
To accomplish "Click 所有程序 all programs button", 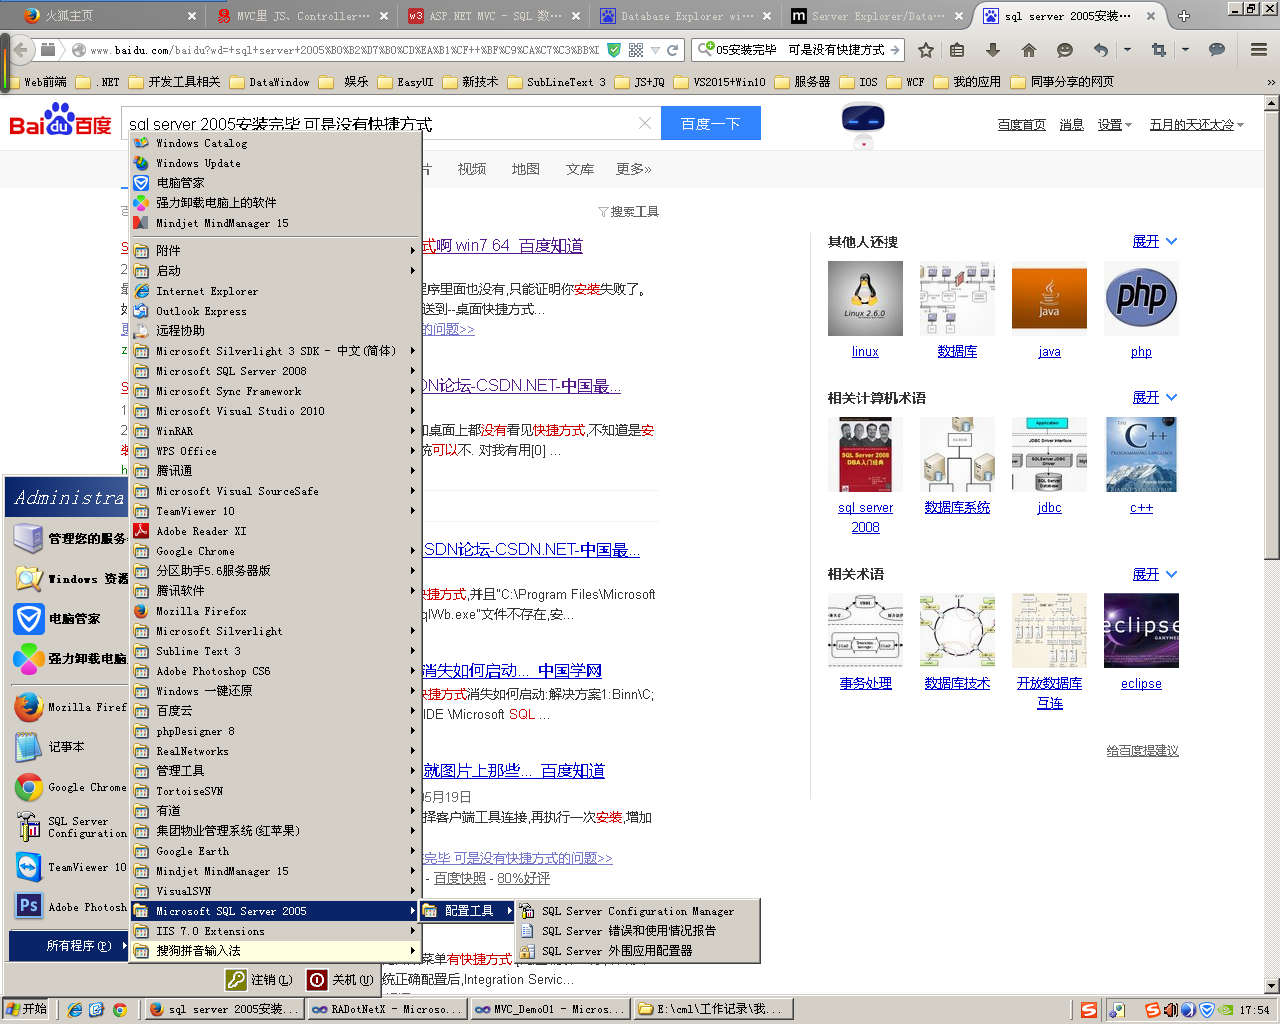I will [70, 945].
